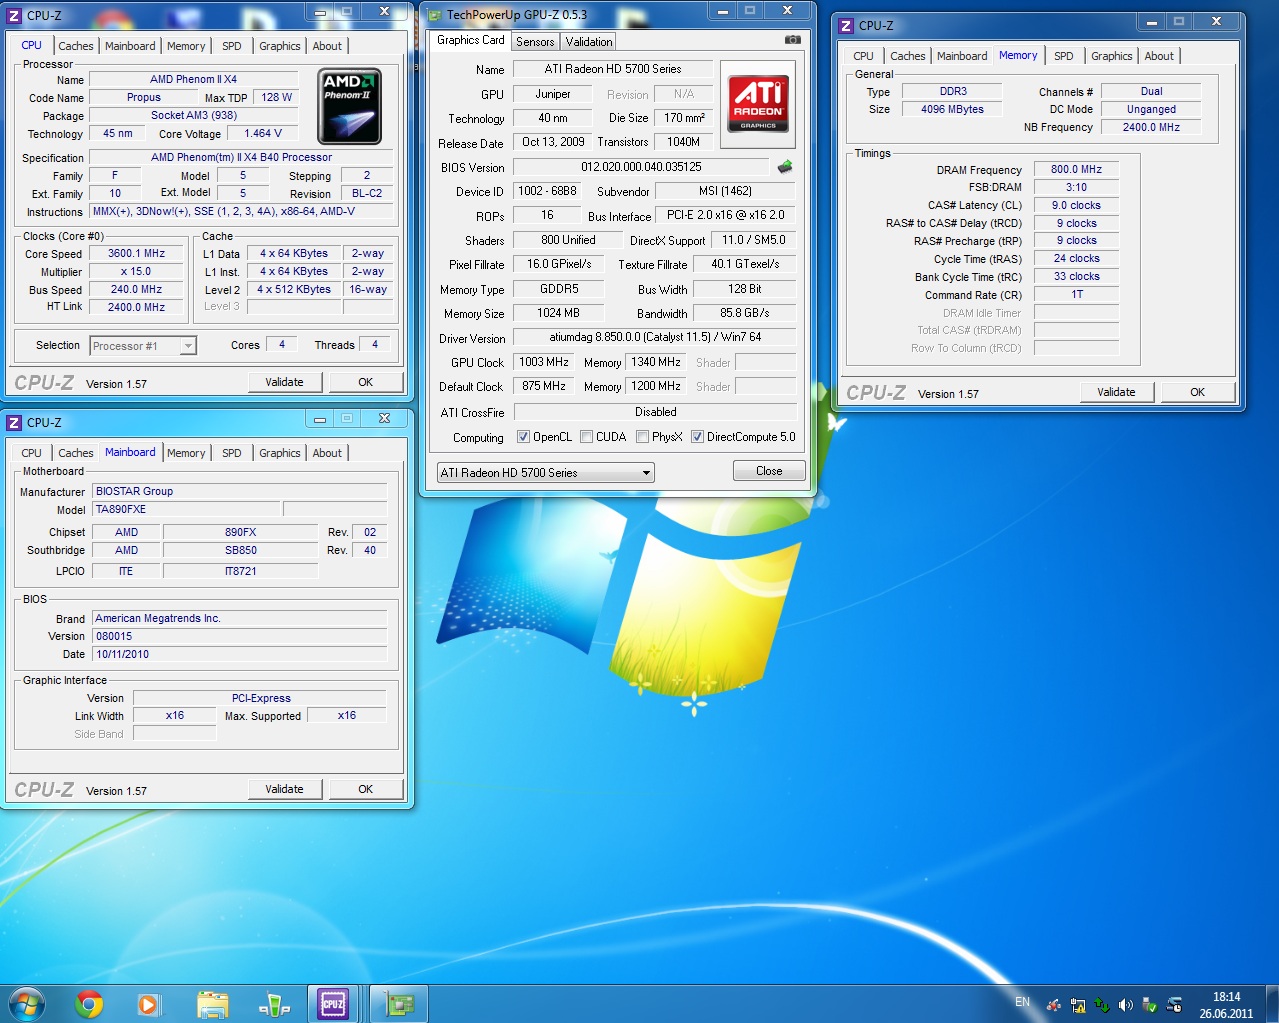Open About tab in the CPU-Z Mainboard window
This screenshot has width=1279, height=1023.
[327, 453]
